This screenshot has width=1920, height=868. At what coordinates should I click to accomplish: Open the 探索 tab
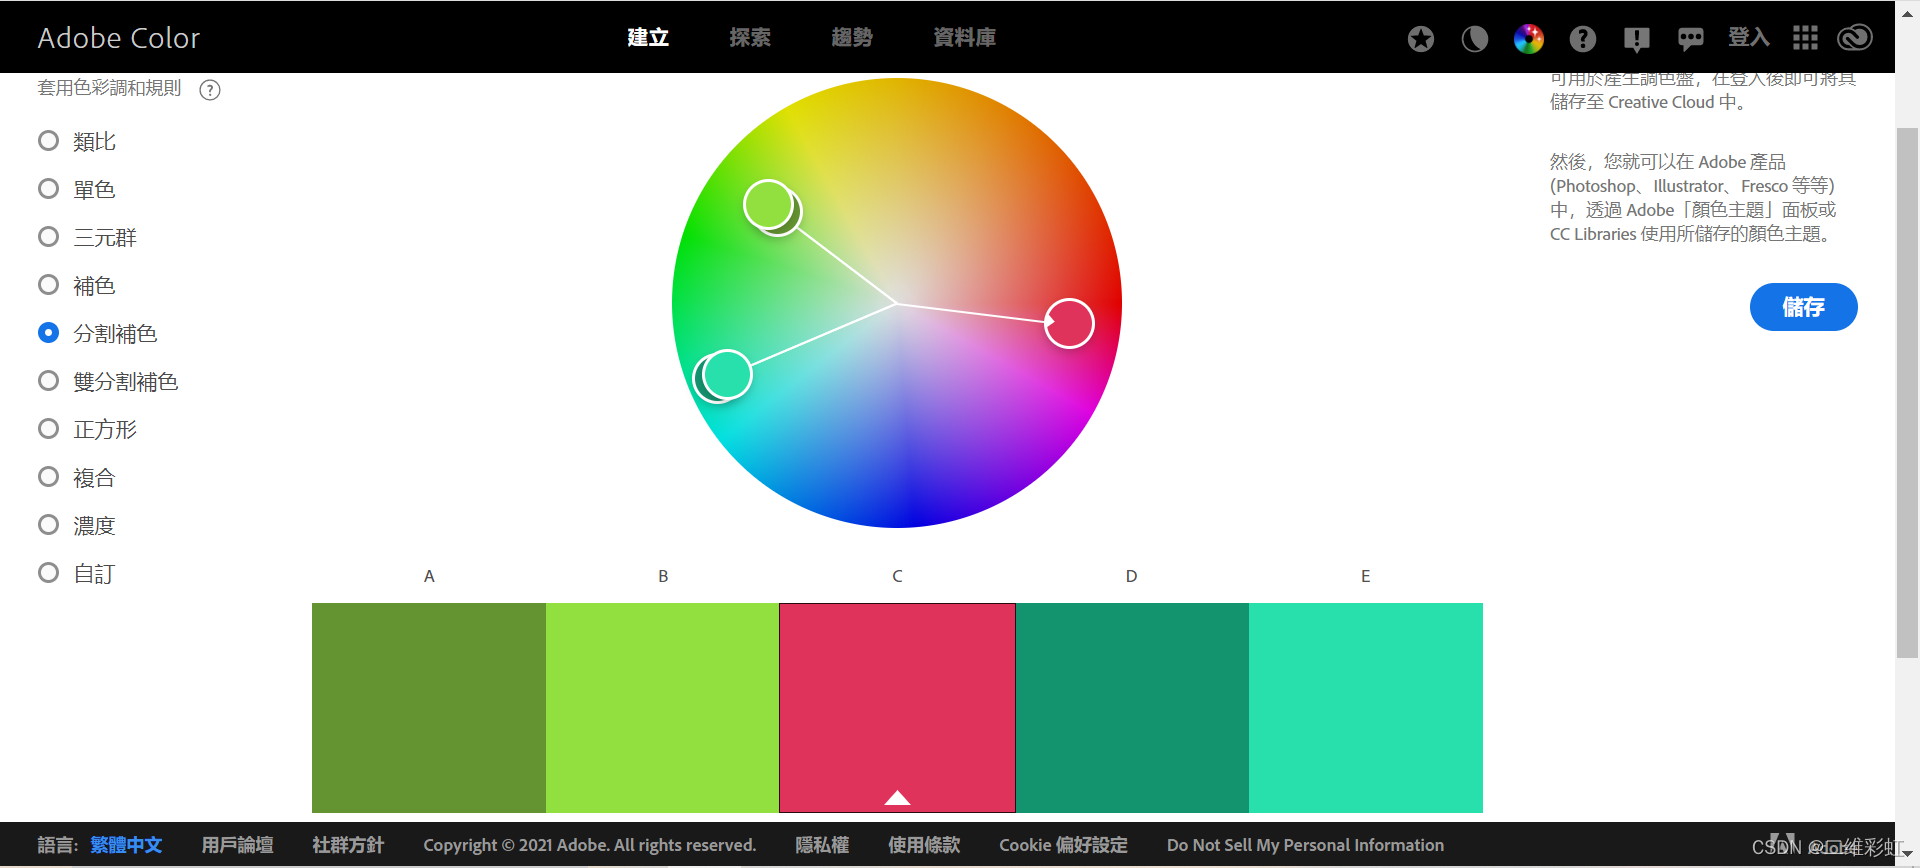[750, 38]
